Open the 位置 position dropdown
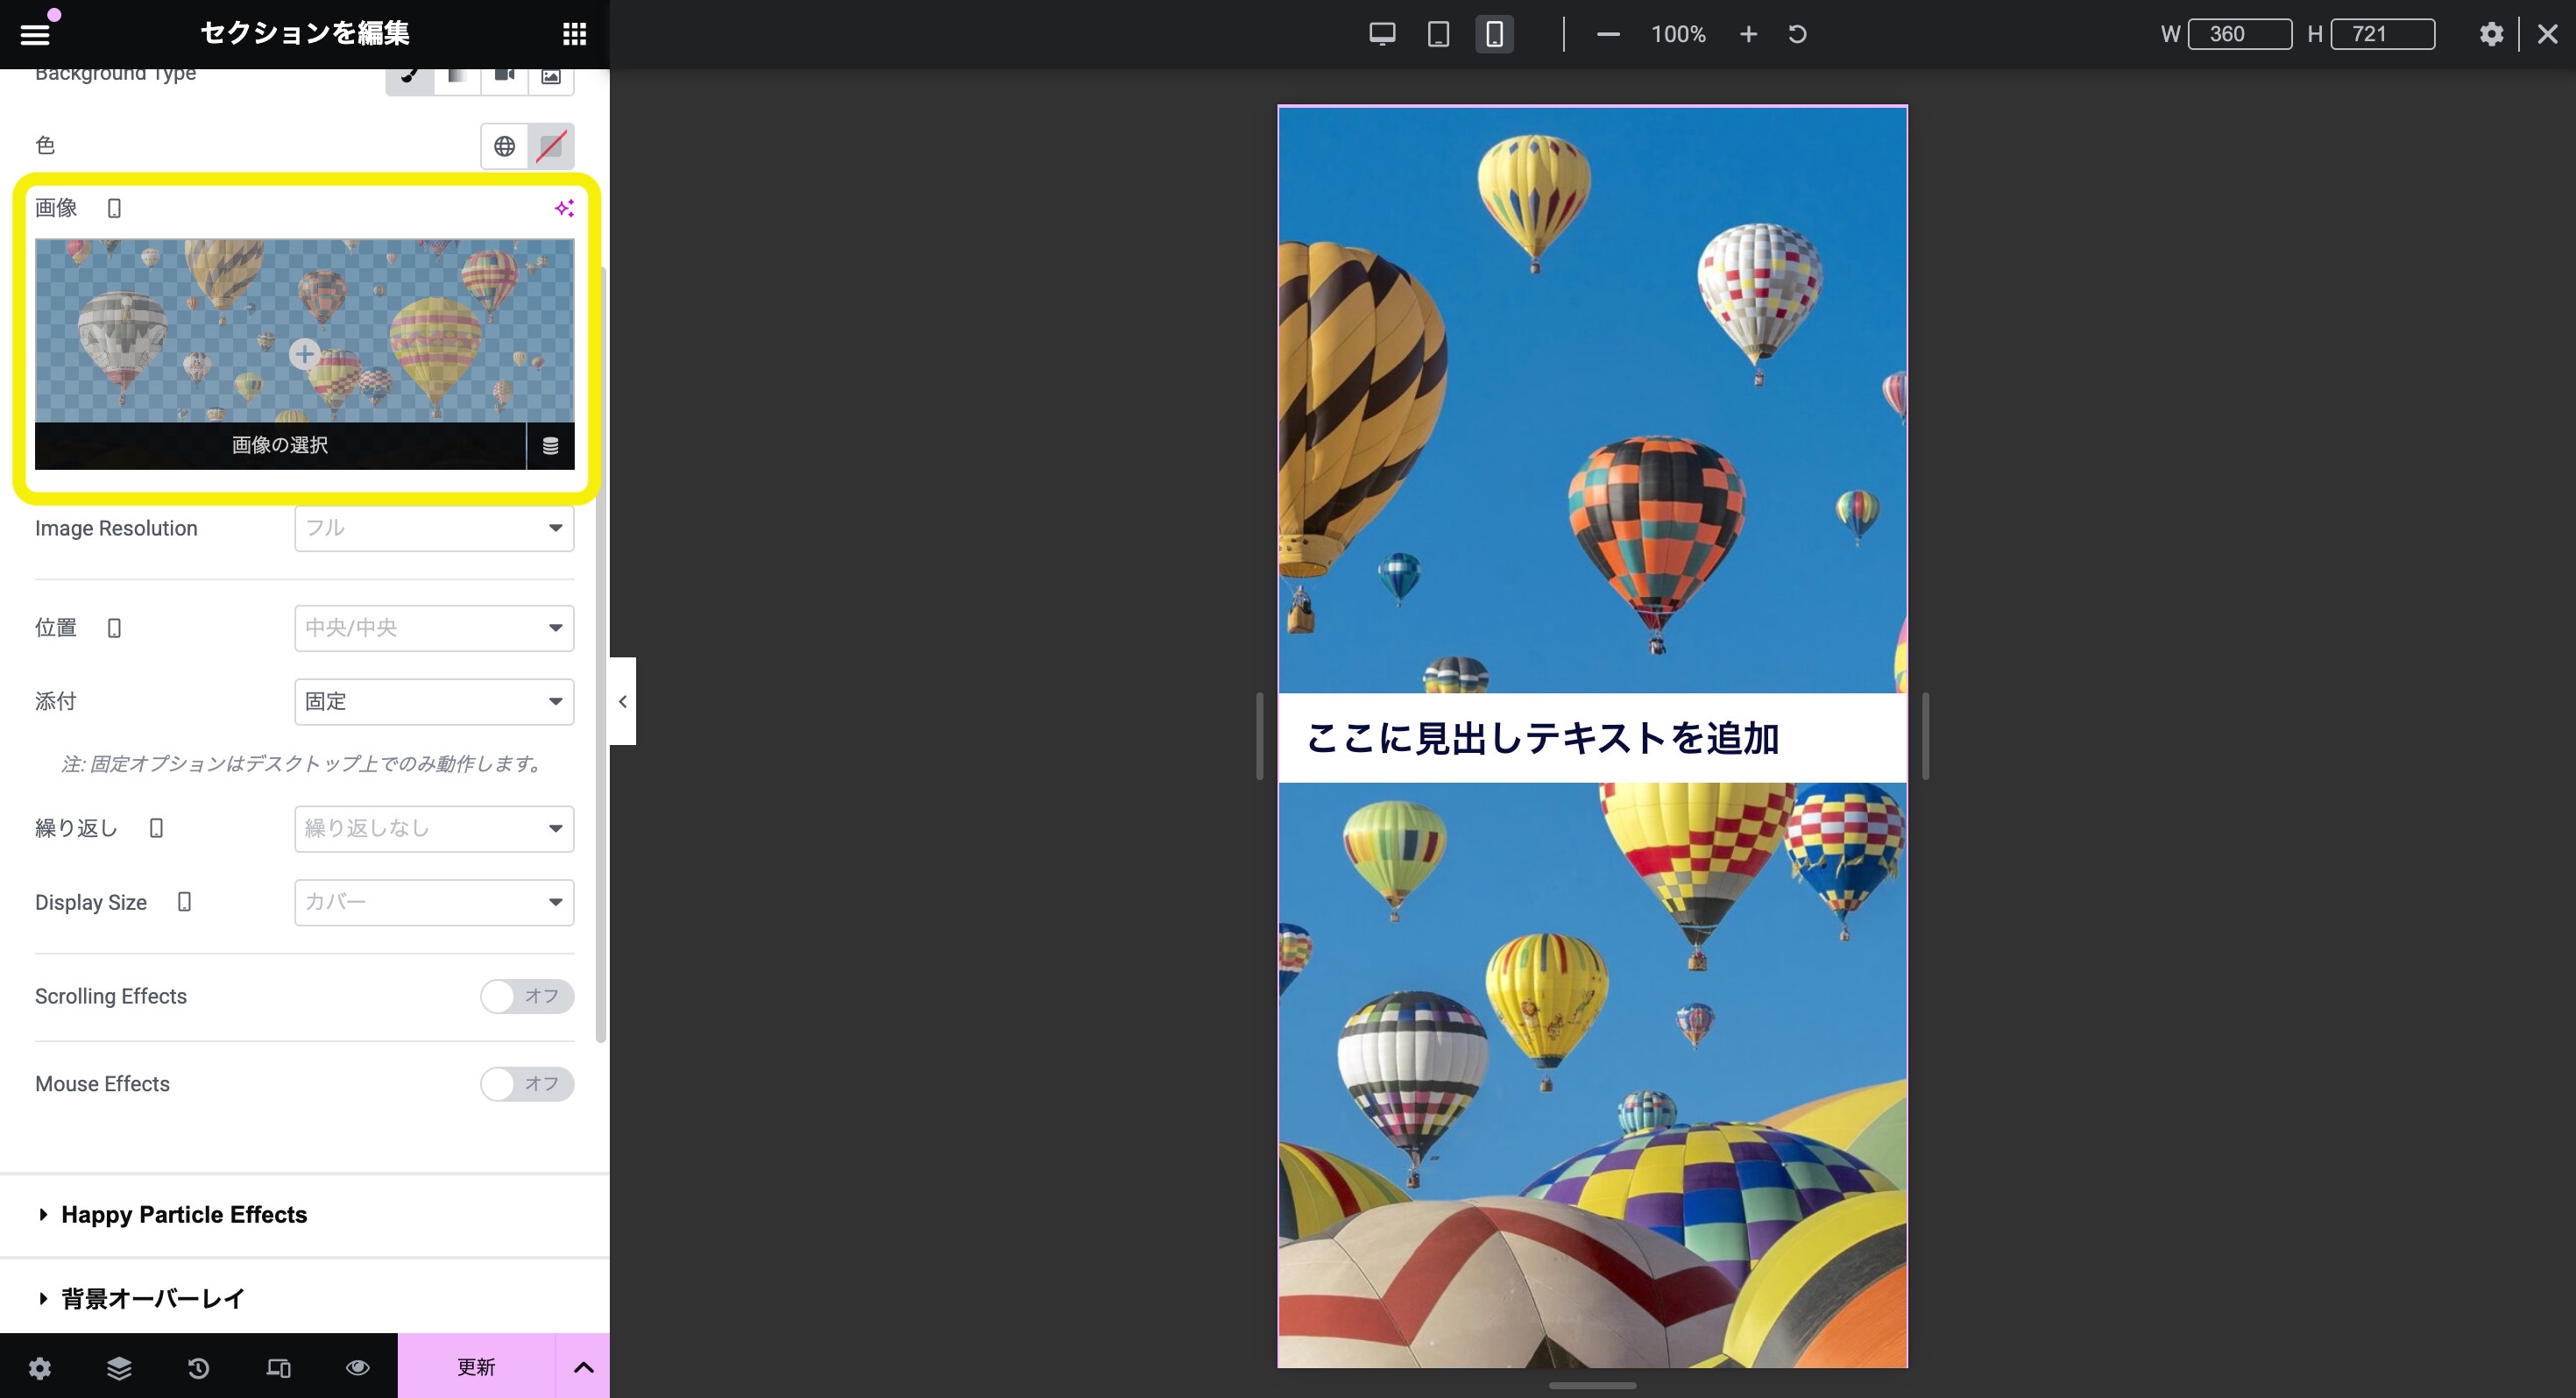Image resolution: width=2576 pixels, height=1398 pixels. (x=434, y=628)
